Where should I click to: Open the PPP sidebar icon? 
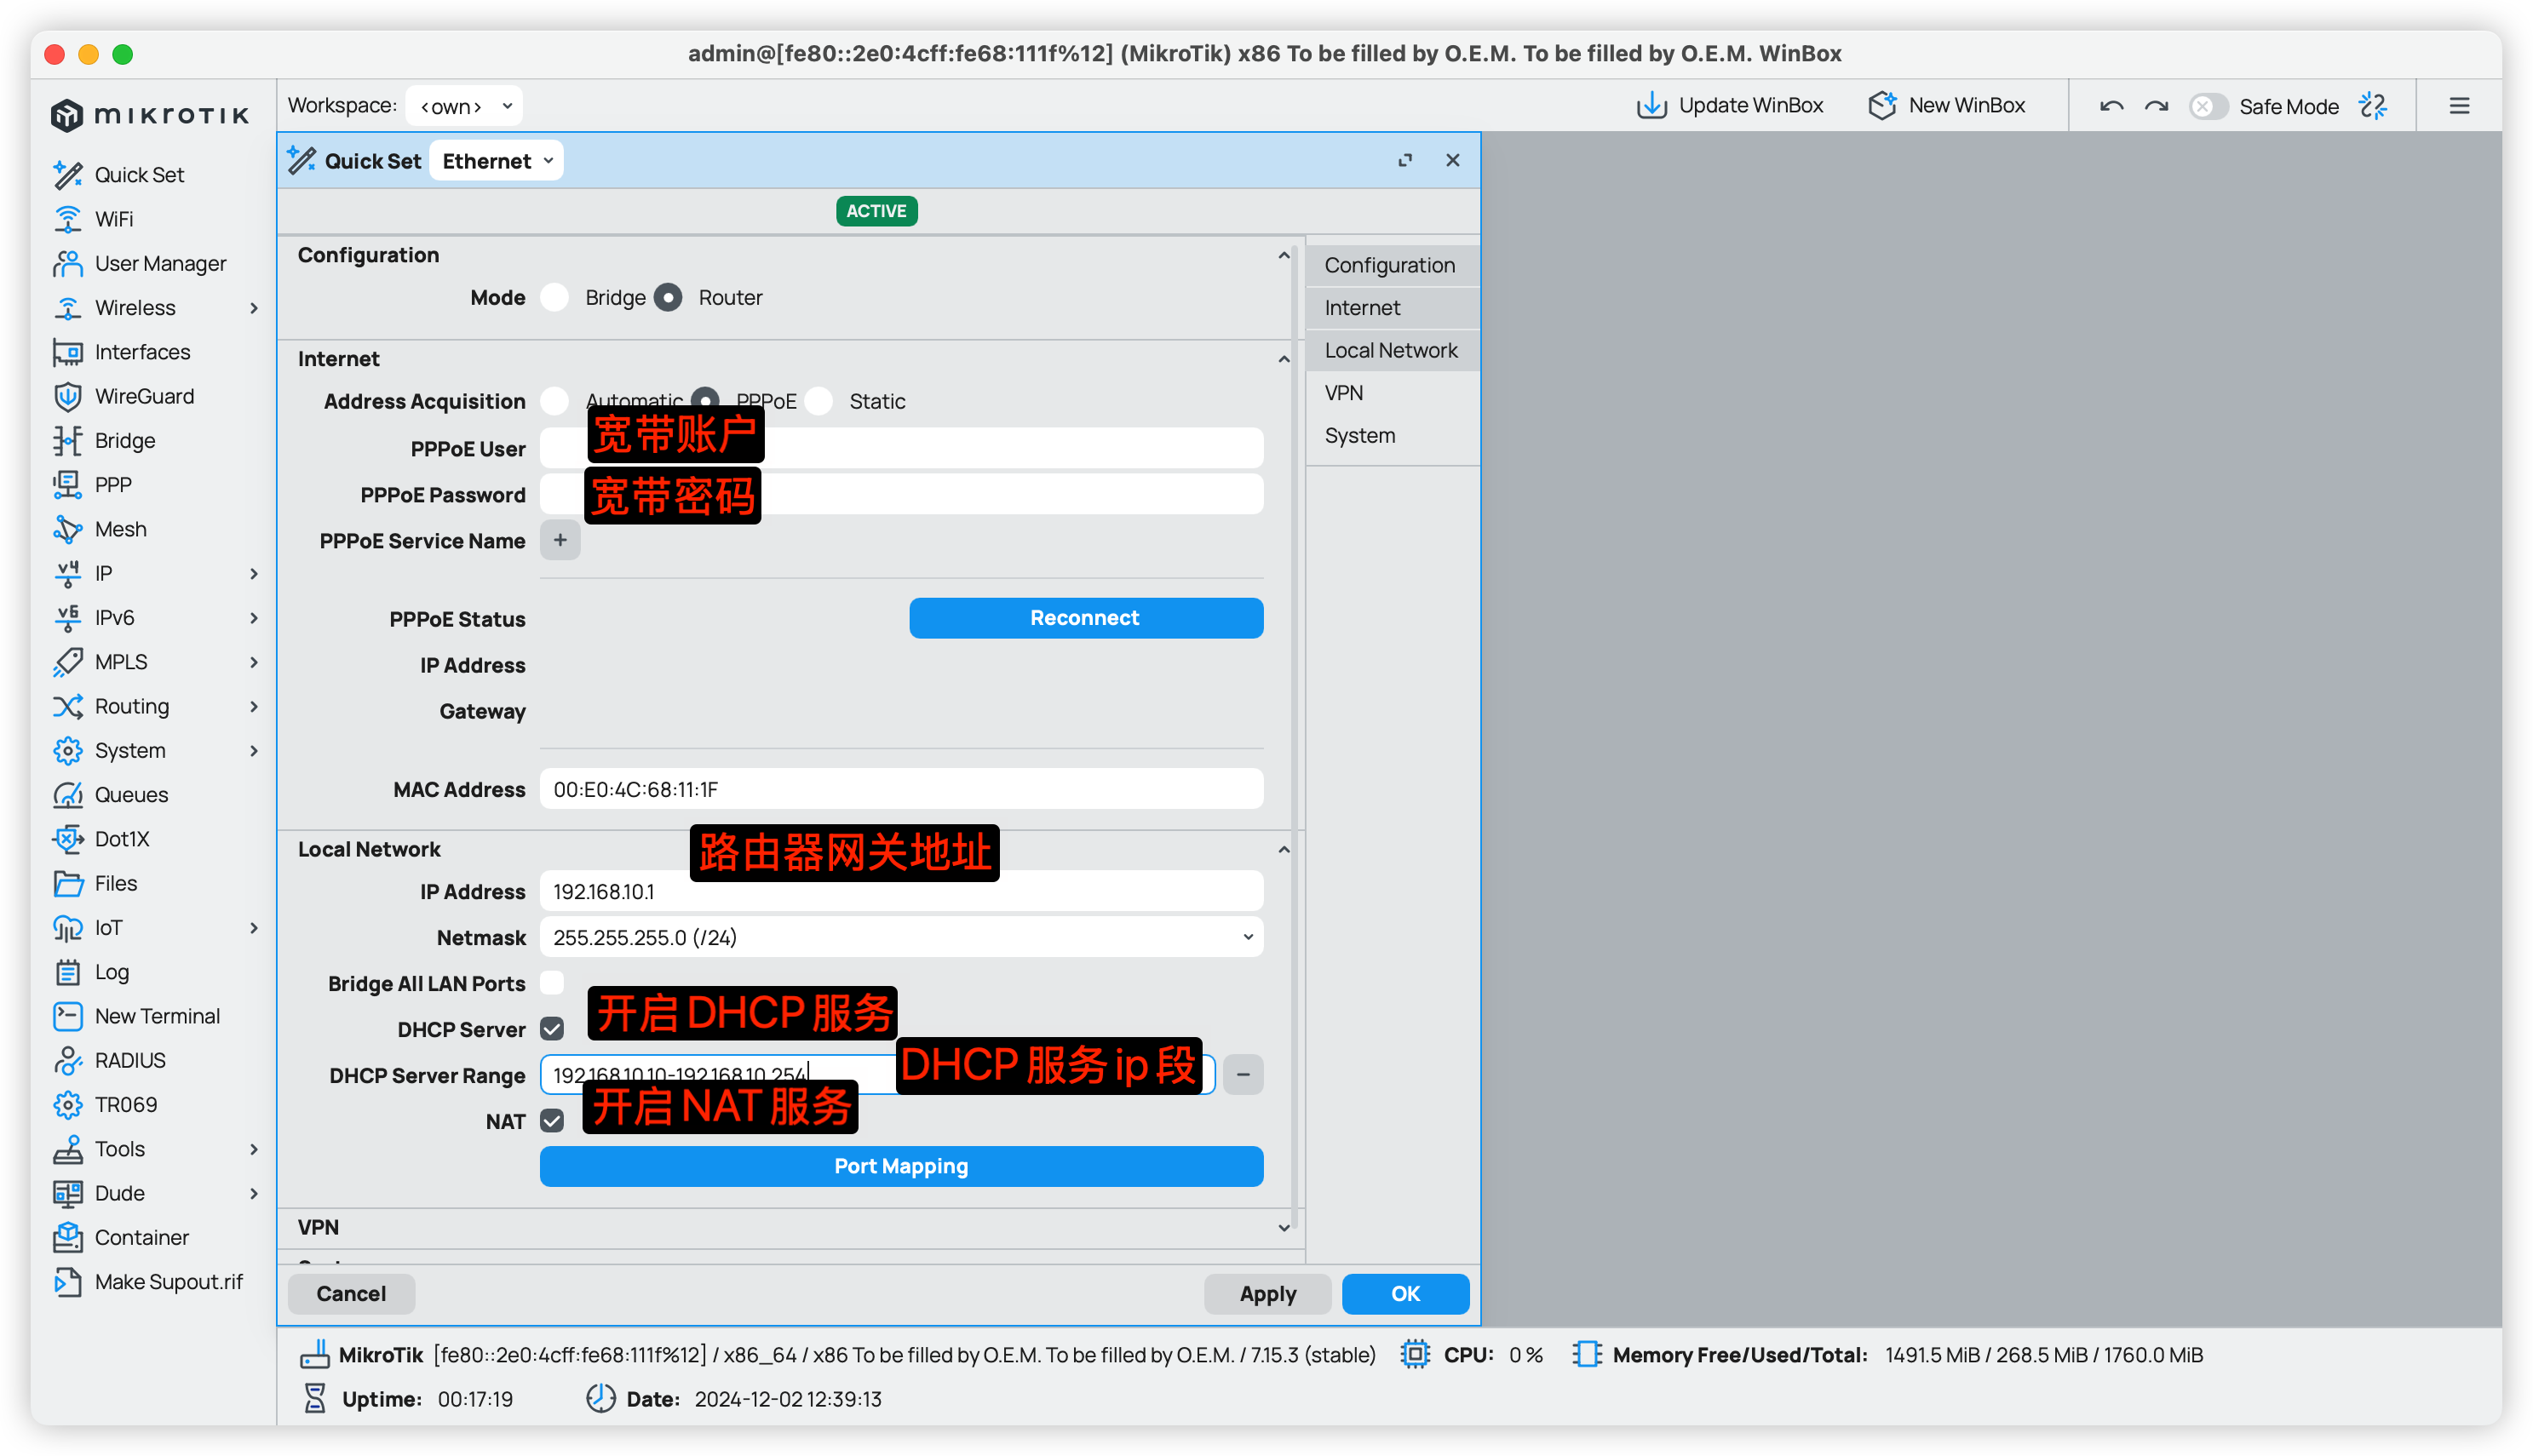pos(67,484)
